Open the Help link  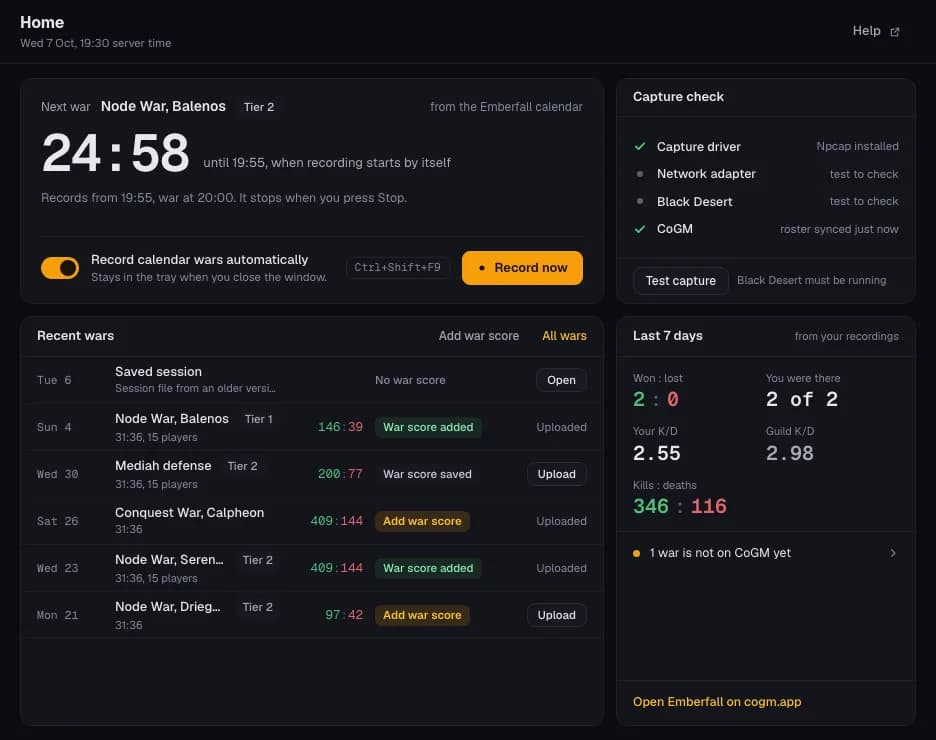click(x=876, y=31)
